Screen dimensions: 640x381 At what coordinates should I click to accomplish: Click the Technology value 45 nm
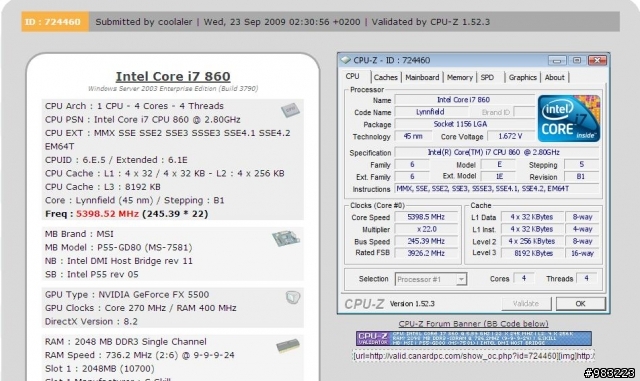413,136
